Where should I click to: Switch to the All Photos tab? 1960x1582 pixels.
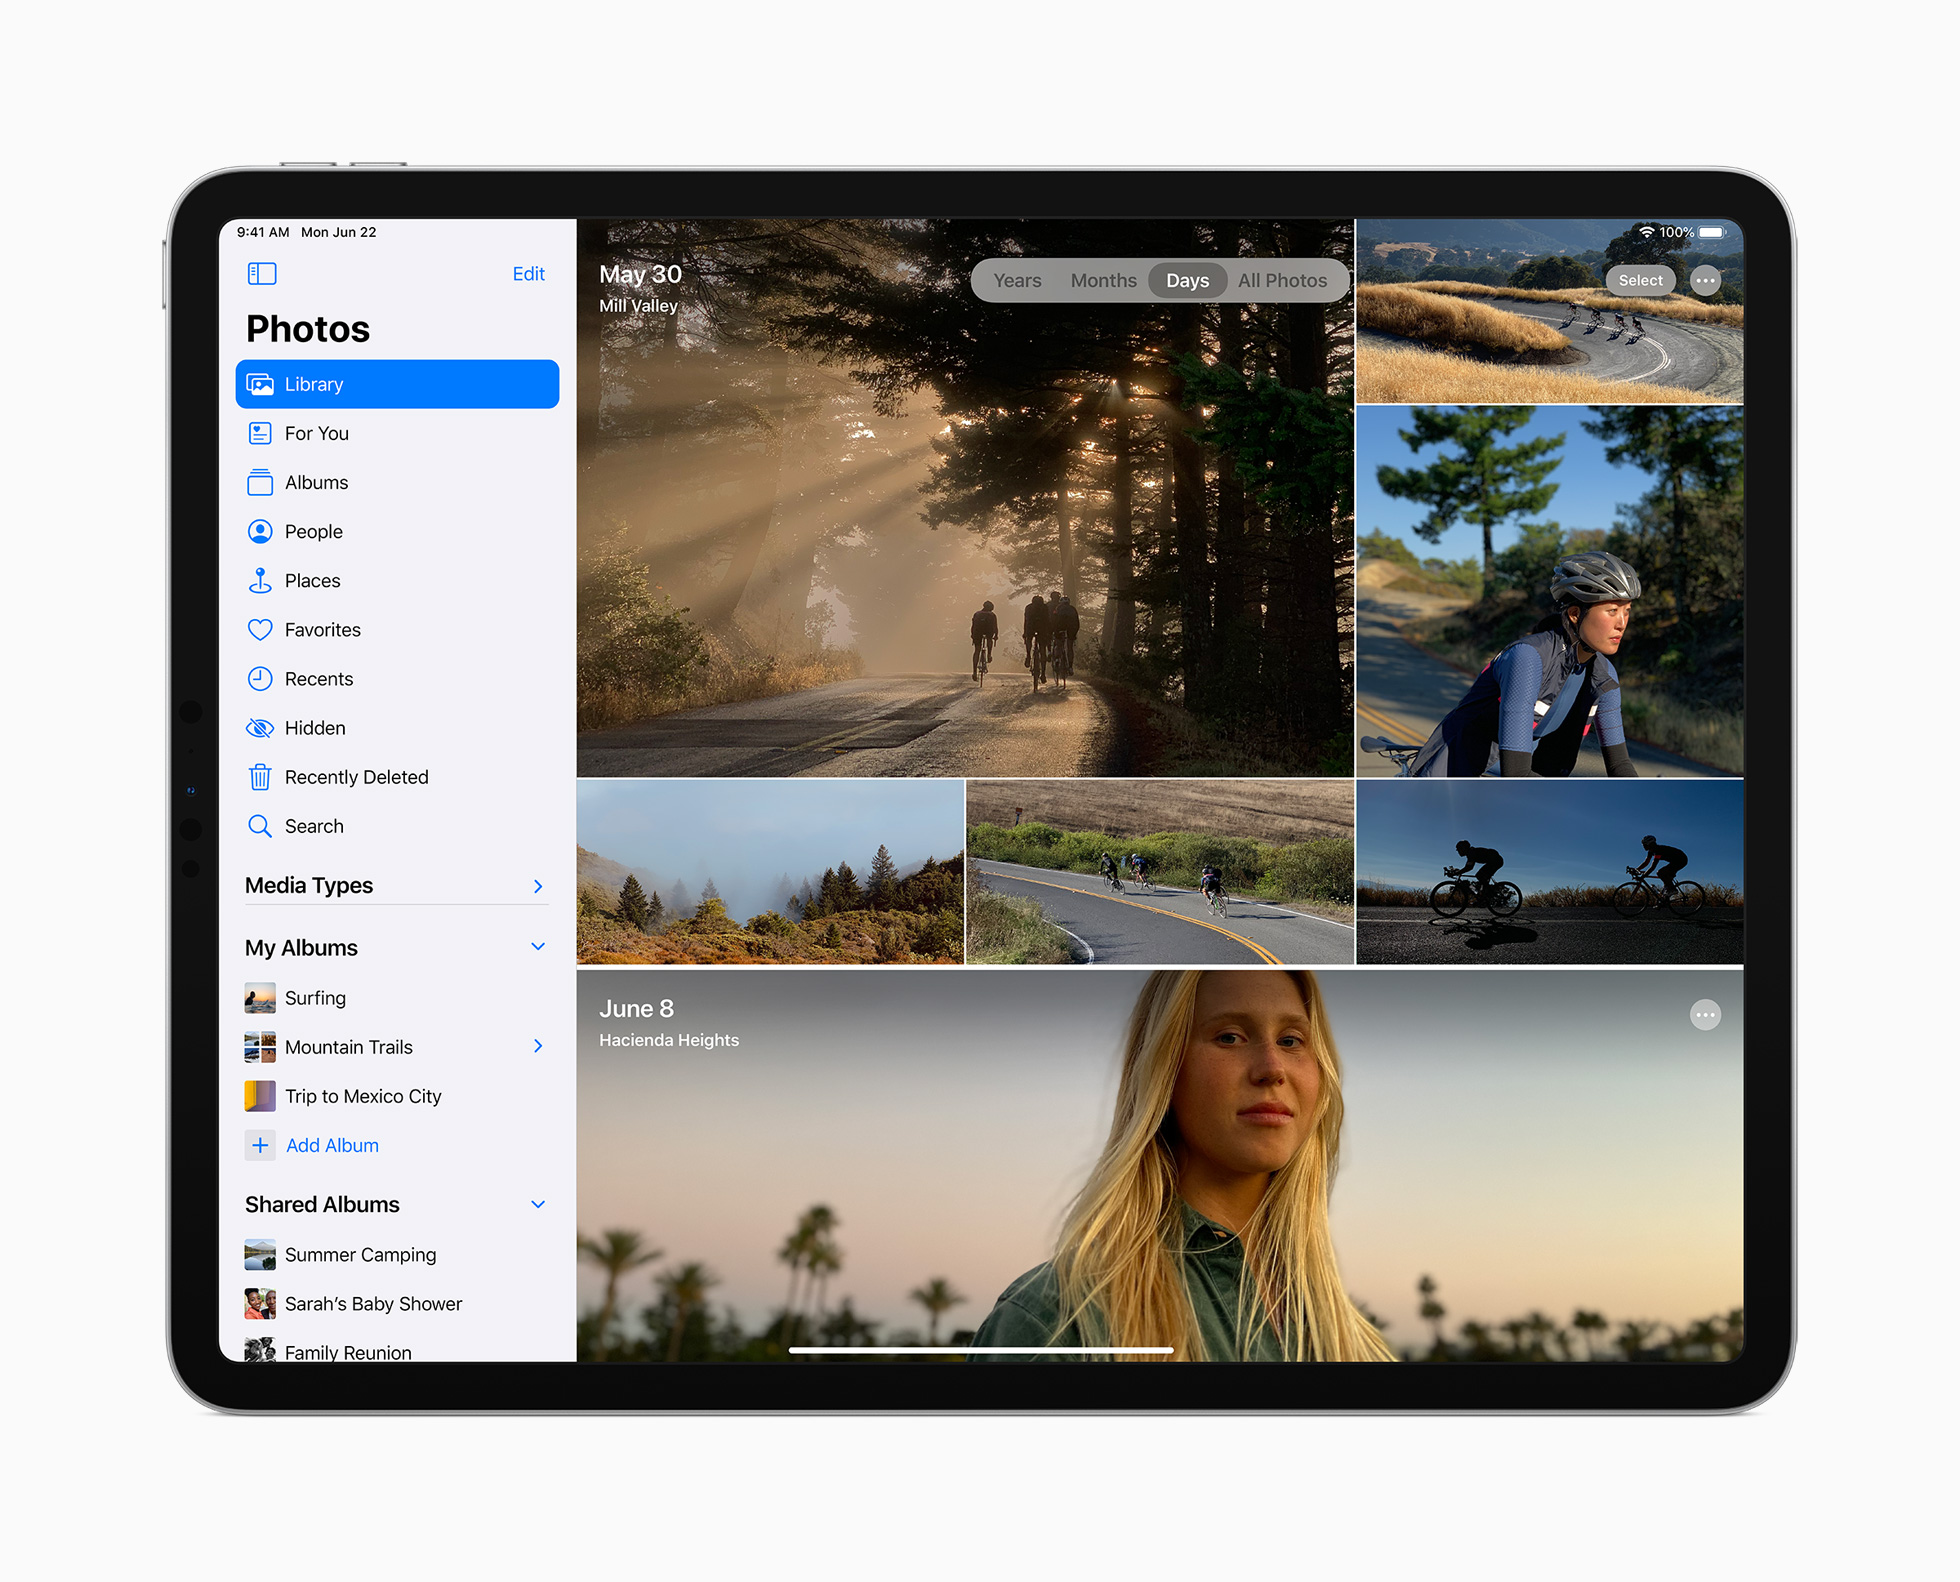[1284, 282]
